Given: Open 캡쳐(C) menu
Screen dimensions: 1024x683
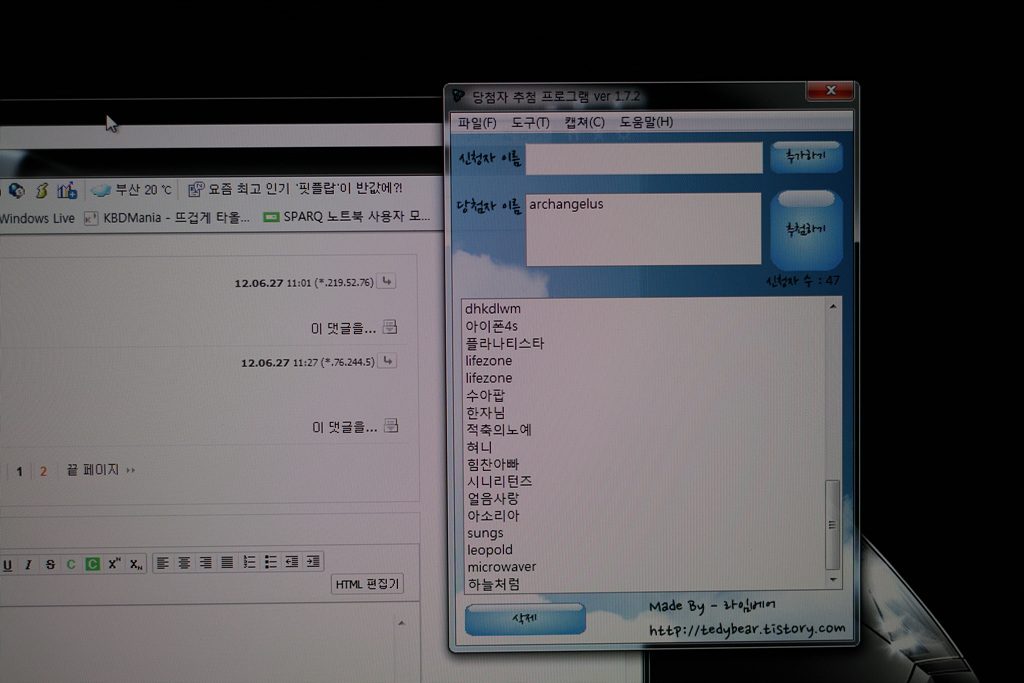Looking at the screenshot, I should [584, 122].
